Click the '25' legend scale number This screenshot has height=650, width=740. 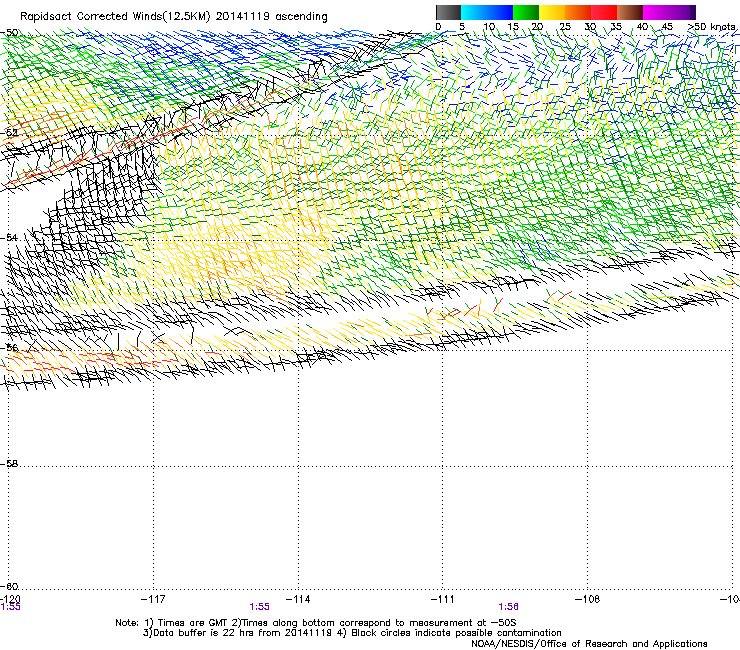[x=565, y=27]
